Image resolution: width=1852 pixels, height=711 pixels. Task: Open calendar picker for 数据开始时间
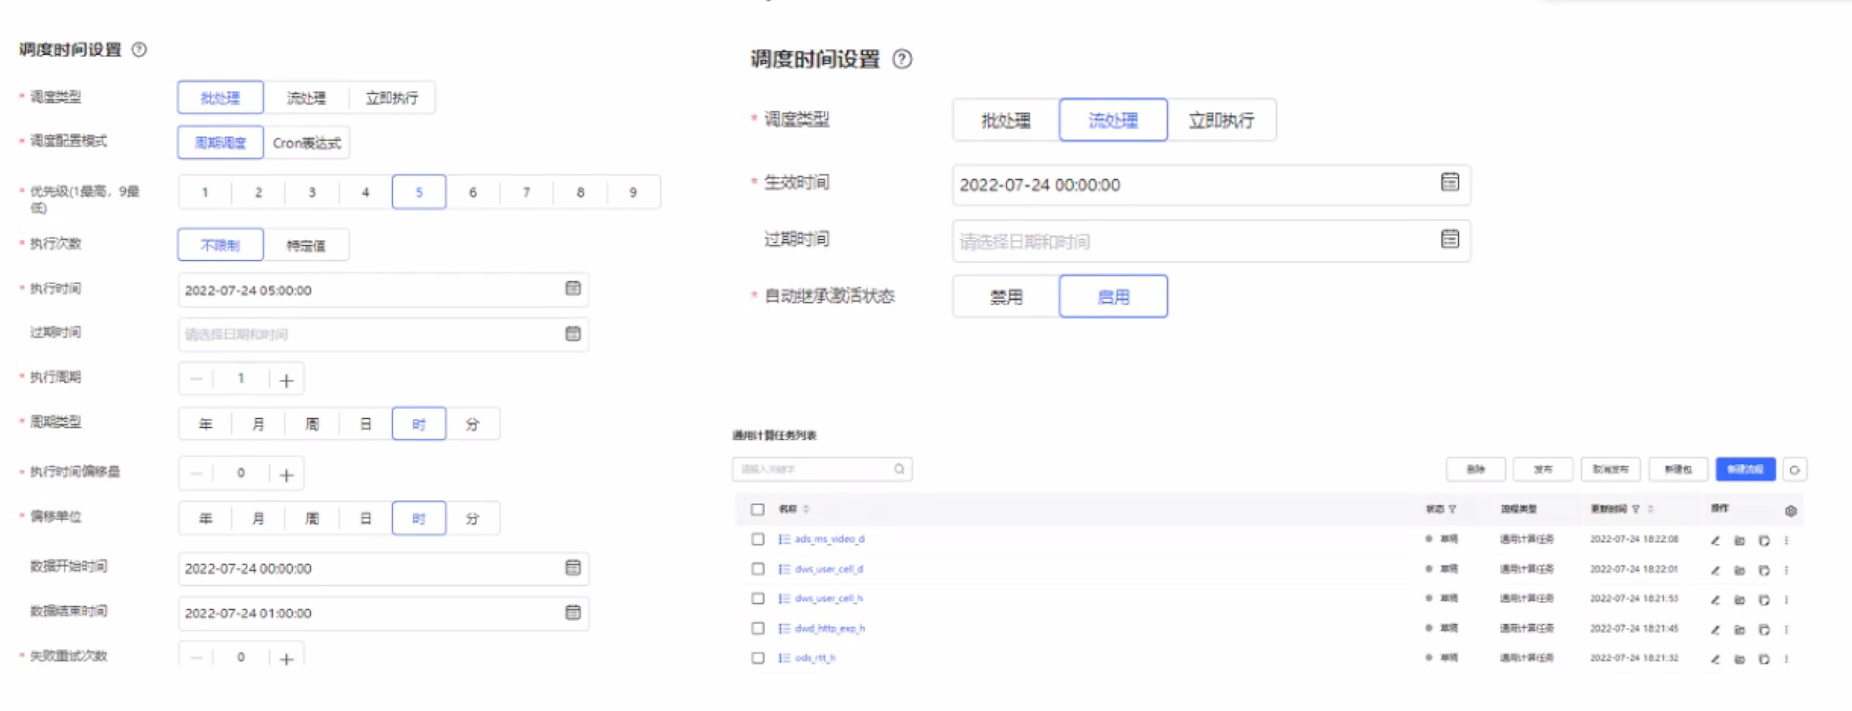573,567
